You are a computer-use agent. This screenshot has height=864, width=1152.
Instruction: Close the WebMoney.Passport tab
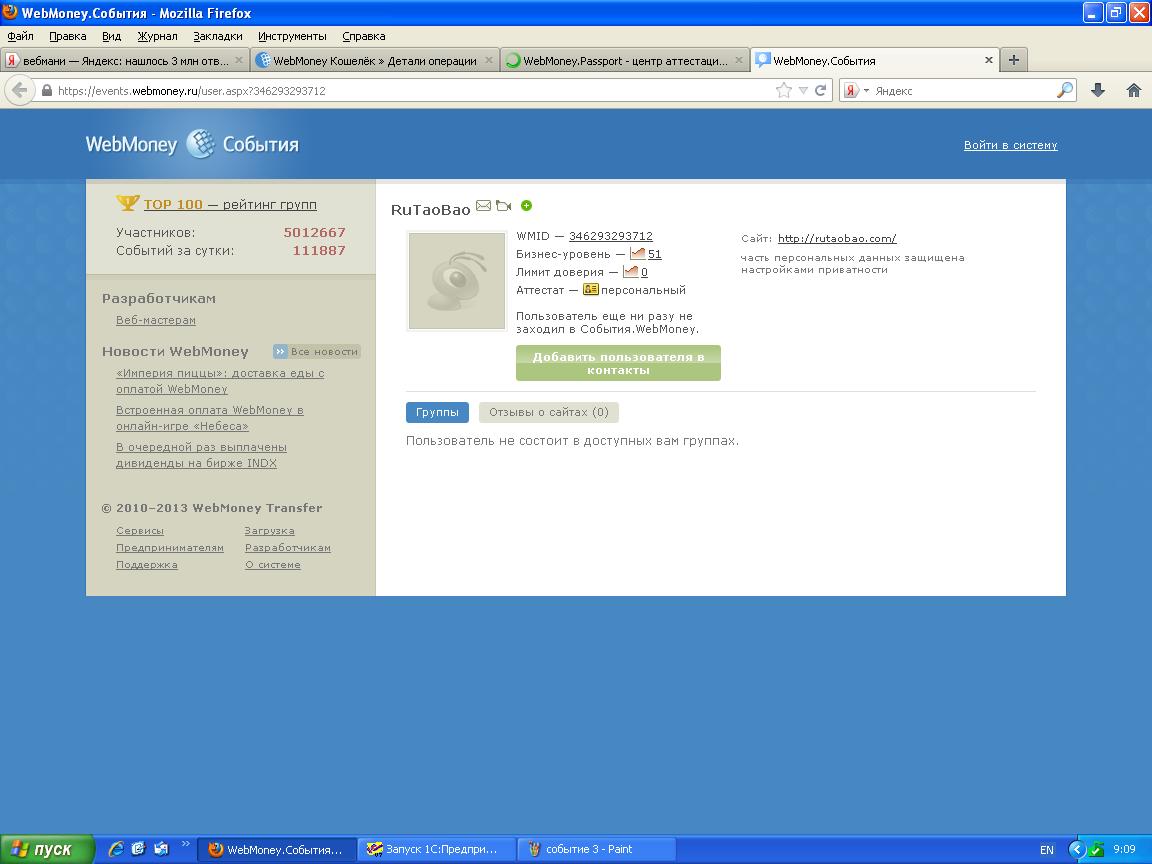pos(739,60)
